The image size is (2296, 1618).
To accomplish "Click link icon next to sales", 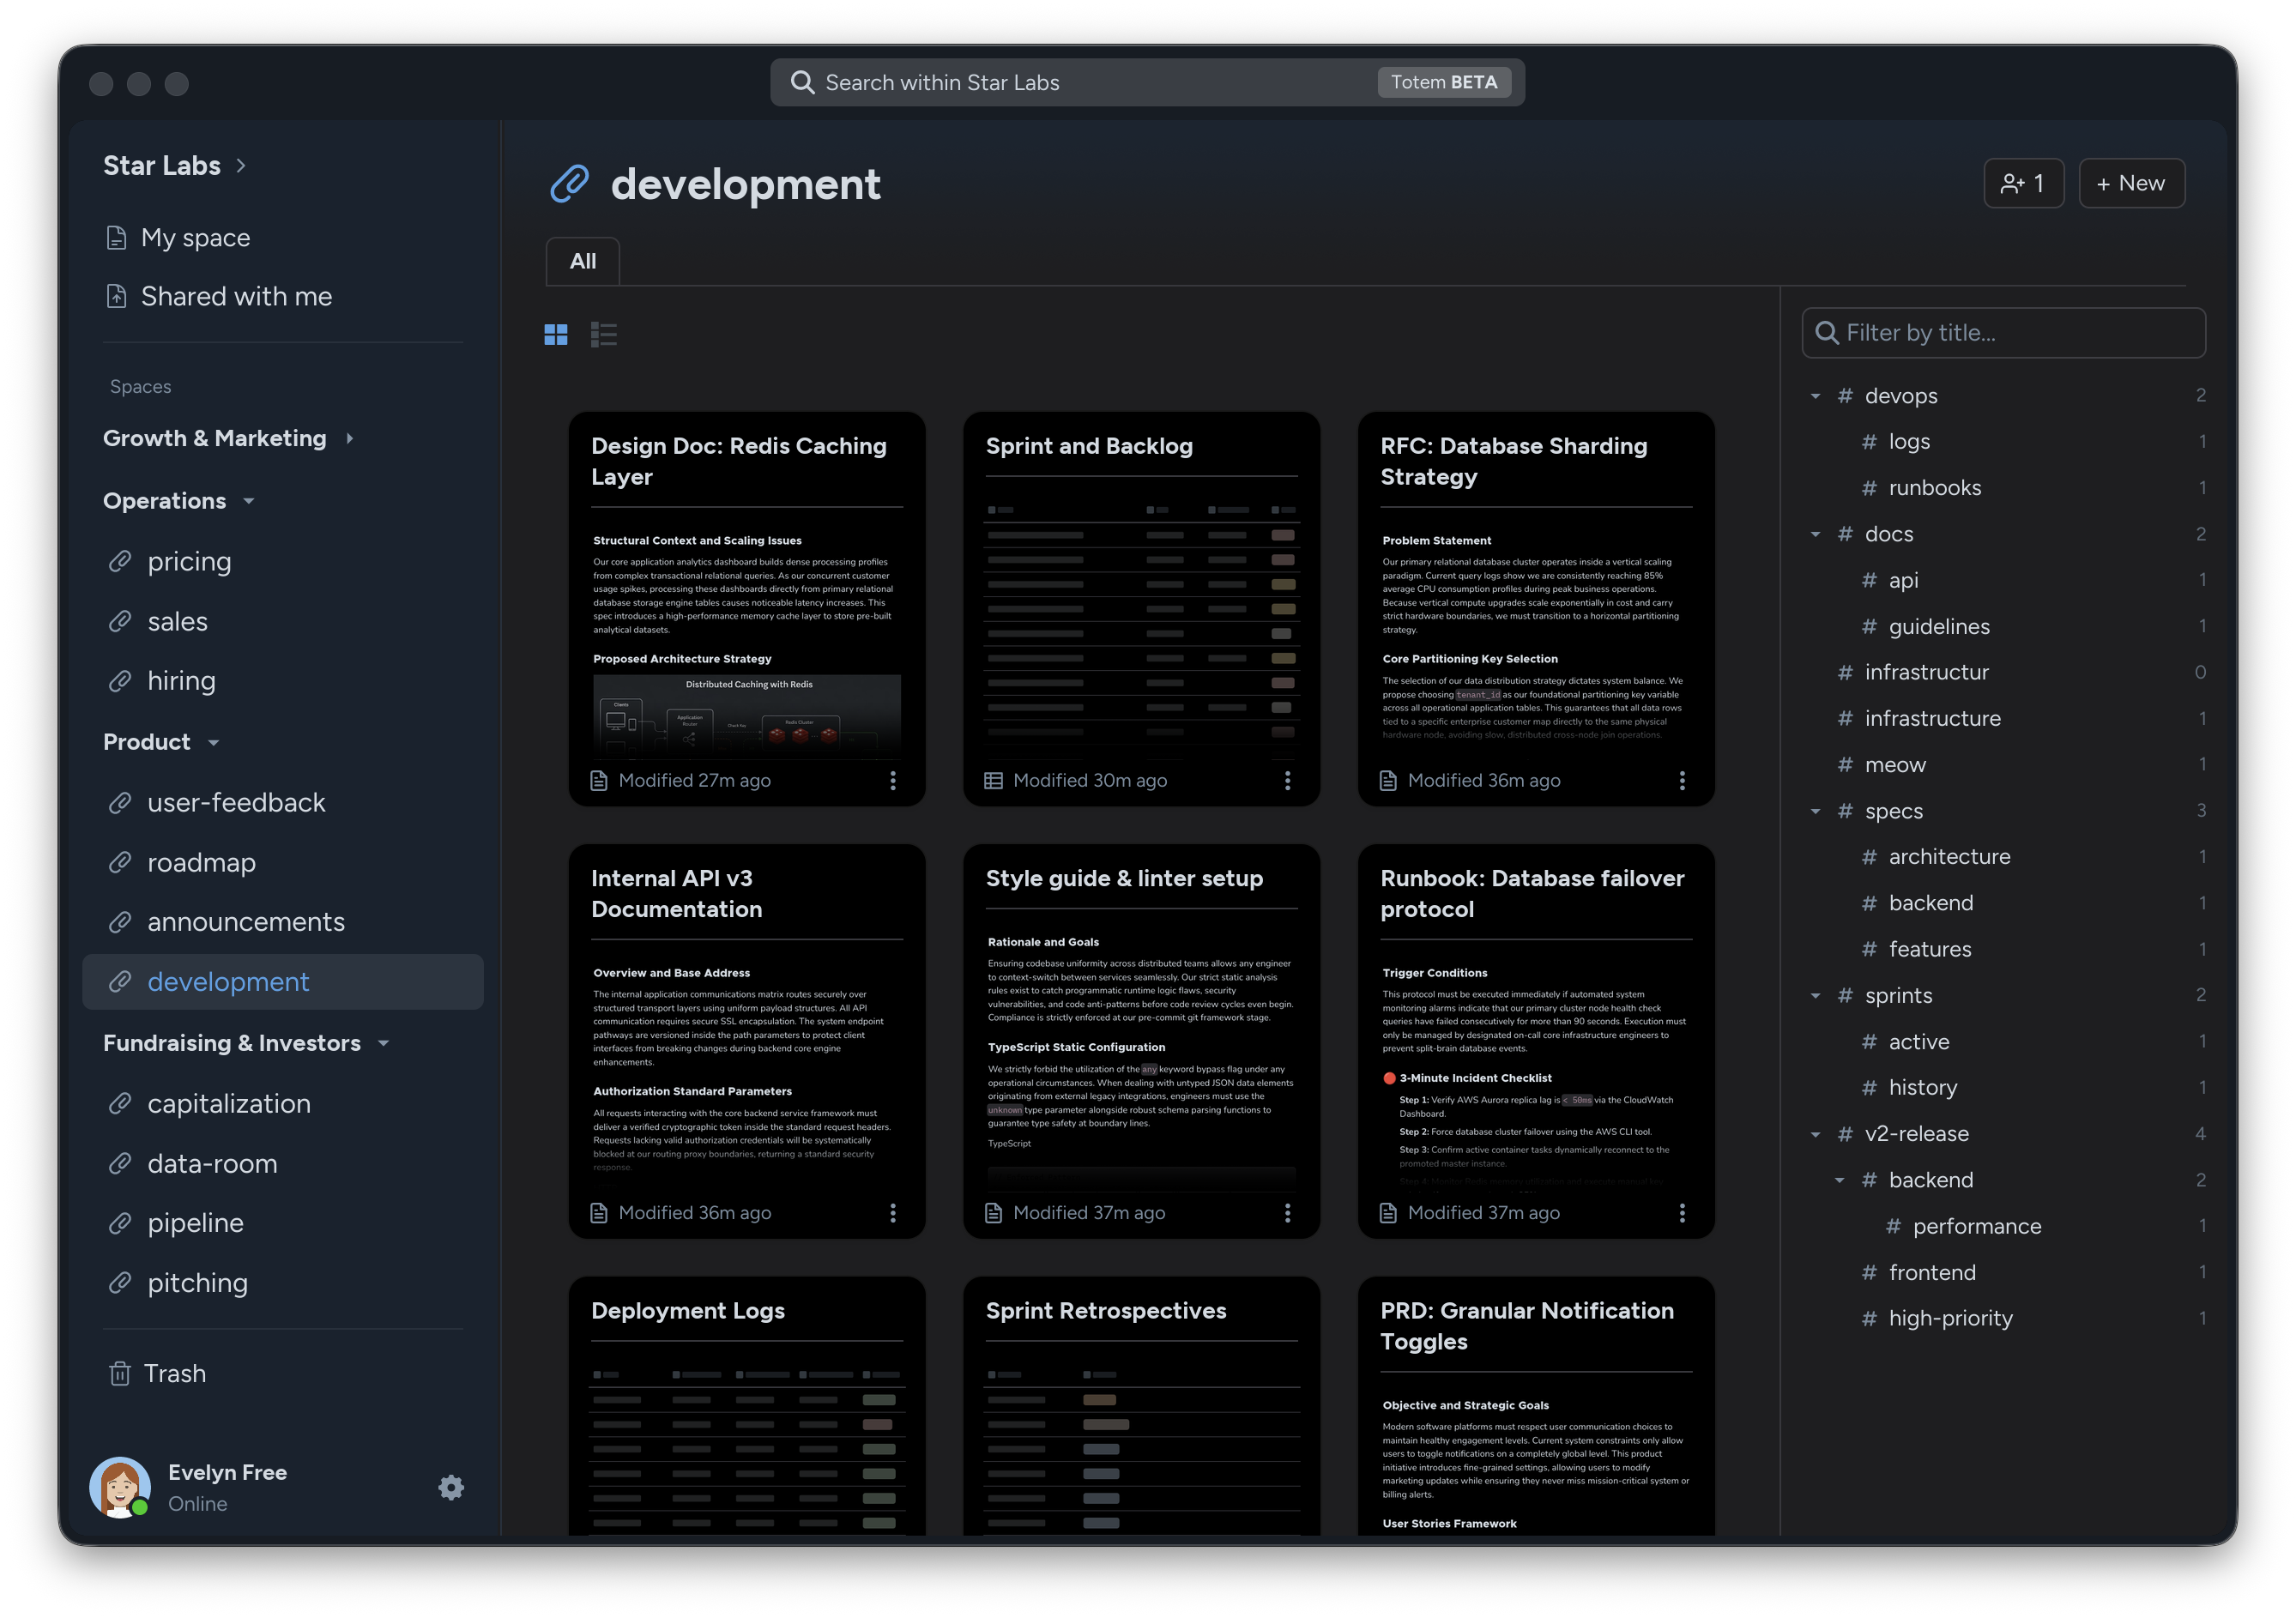I will click(120, 621).
